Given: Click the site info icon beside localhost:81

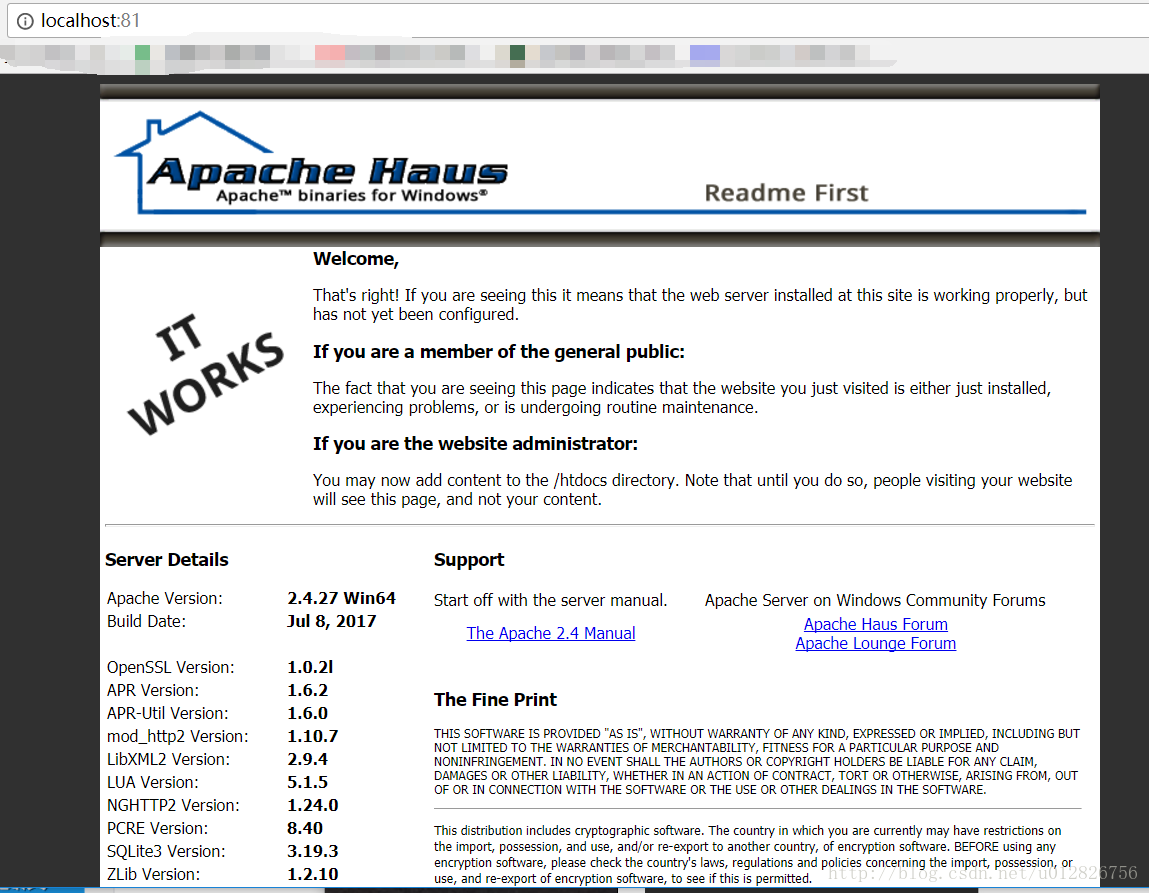Looking at the screenshot, I should pyautogui.click(x=25, y=21).
